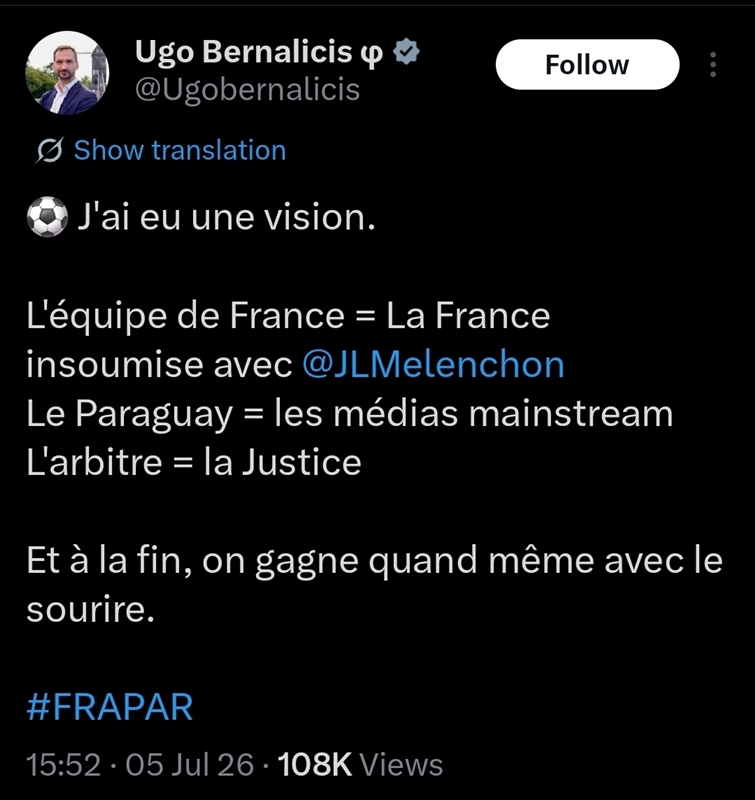This screenshot has width=755, height=800.
Task: Click the 15:52 timestamp
Action: point(63,765)
